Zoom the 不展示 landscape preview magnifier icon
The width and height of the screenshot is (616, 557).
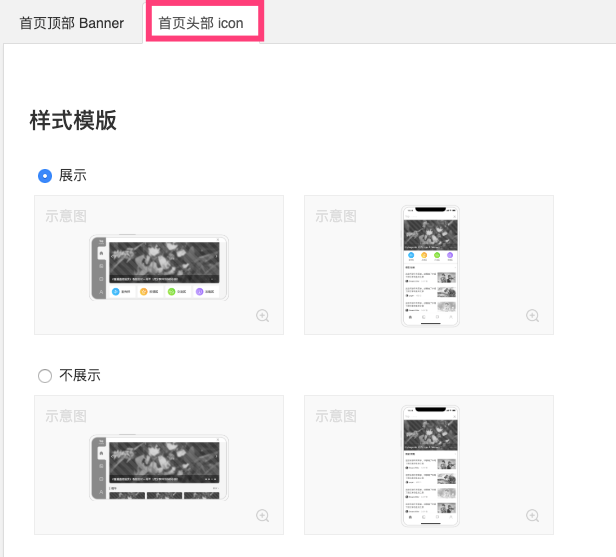pos(262,515)
